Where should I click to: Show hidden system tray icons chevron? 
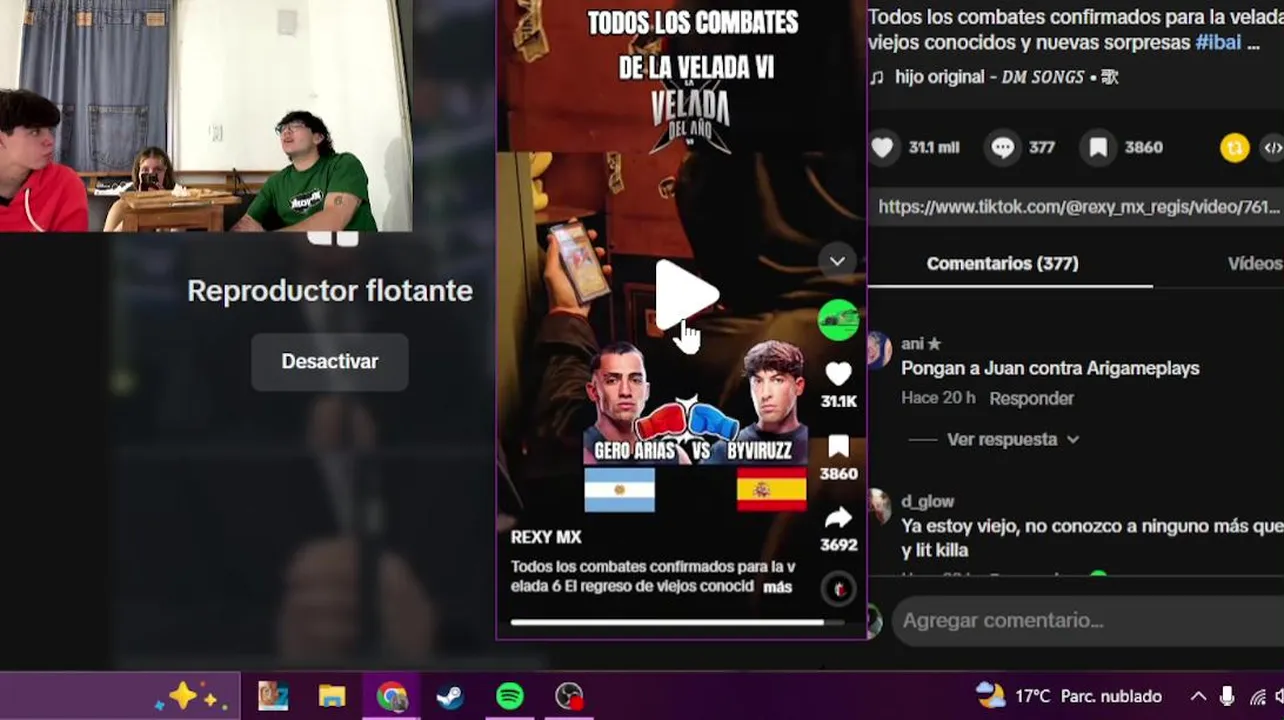tap(1198, 696)
